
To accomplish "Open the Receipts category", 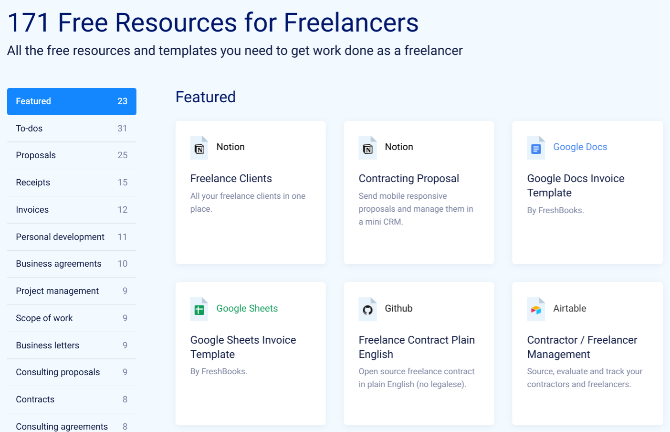I will click(71, 182).
